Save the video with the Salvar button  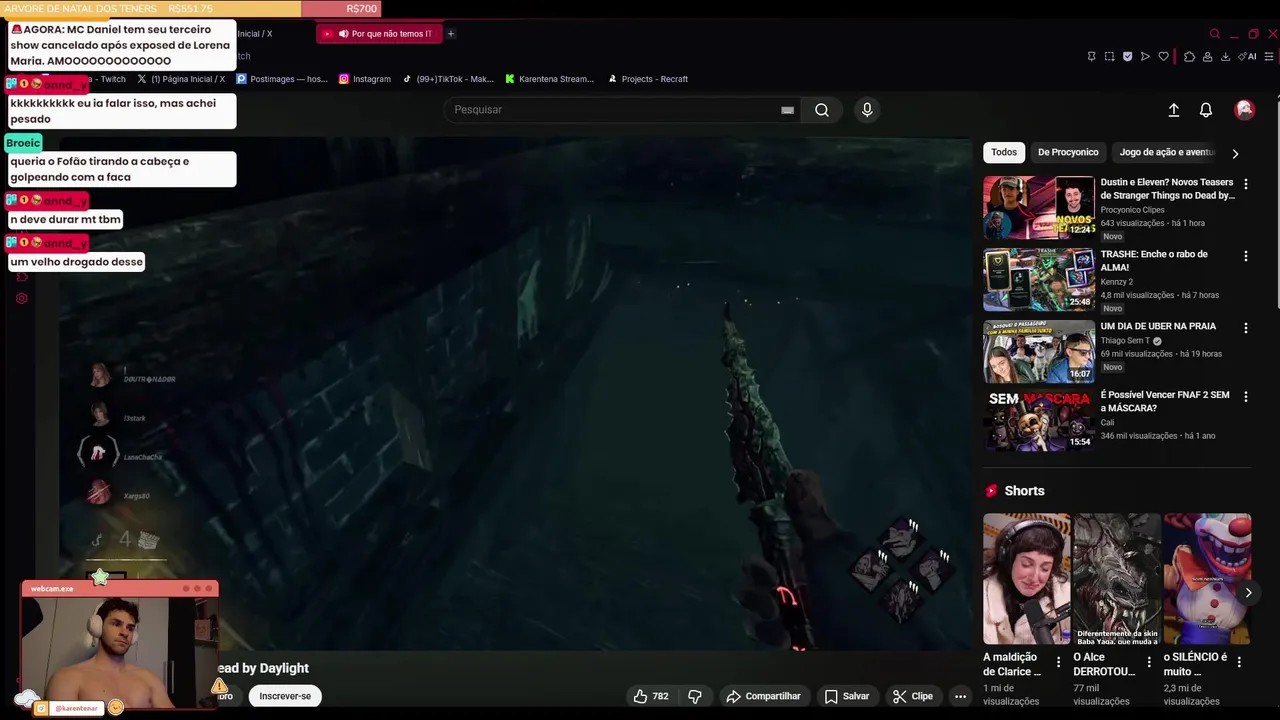tap(846, 696)
